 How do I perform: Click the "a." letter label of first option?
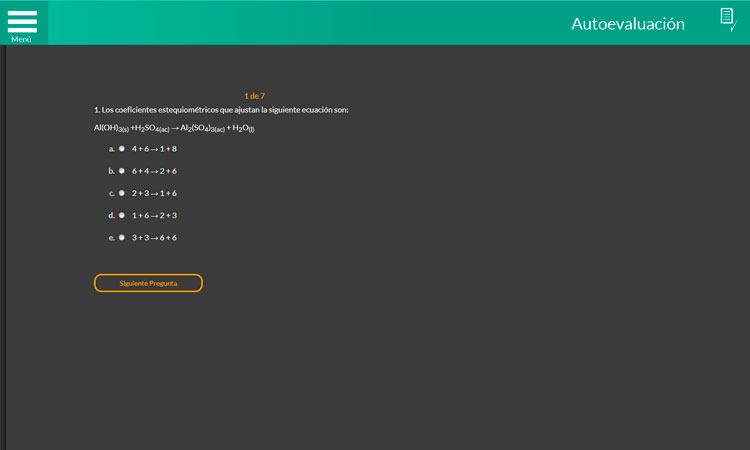coord(112,149)
